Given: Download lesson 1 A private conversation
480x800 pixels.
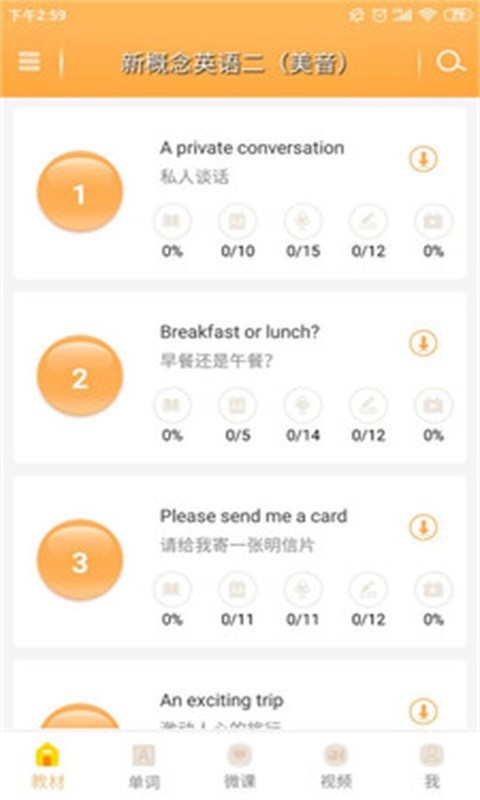Looking at the screenshot, I should click(x=423, y=159).
